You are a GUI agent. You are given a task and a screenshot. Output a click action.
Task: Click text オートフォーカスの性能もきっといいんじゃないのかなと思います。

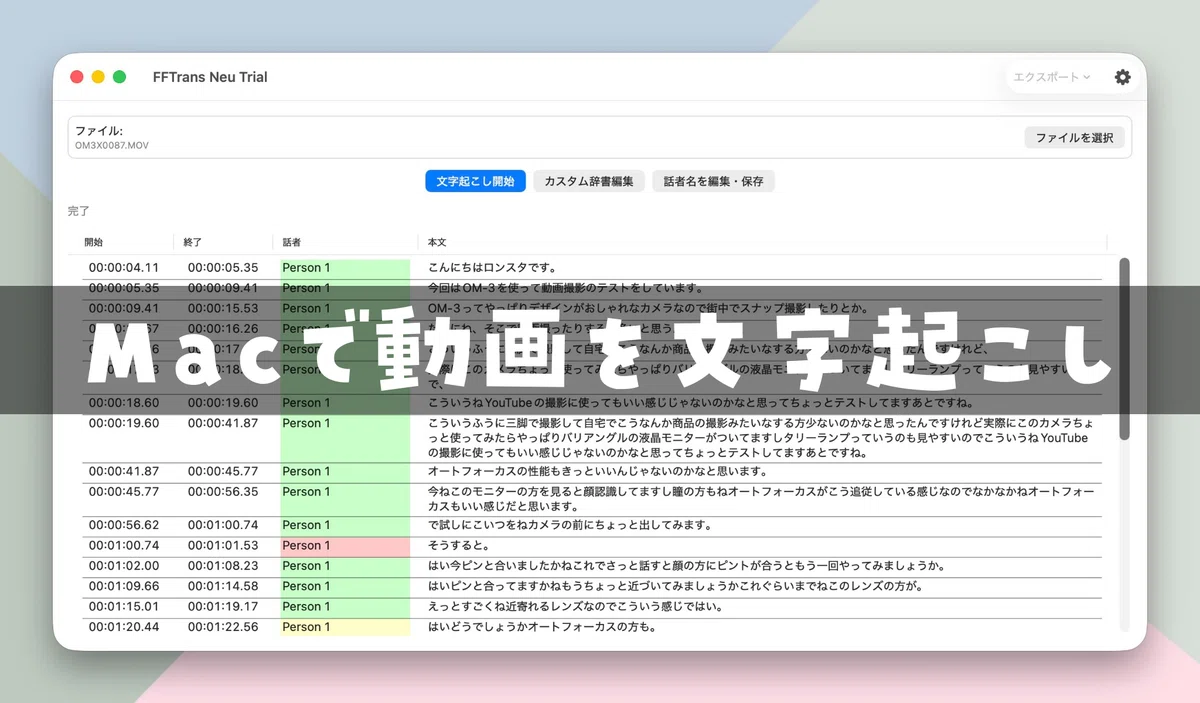[598, 471]
